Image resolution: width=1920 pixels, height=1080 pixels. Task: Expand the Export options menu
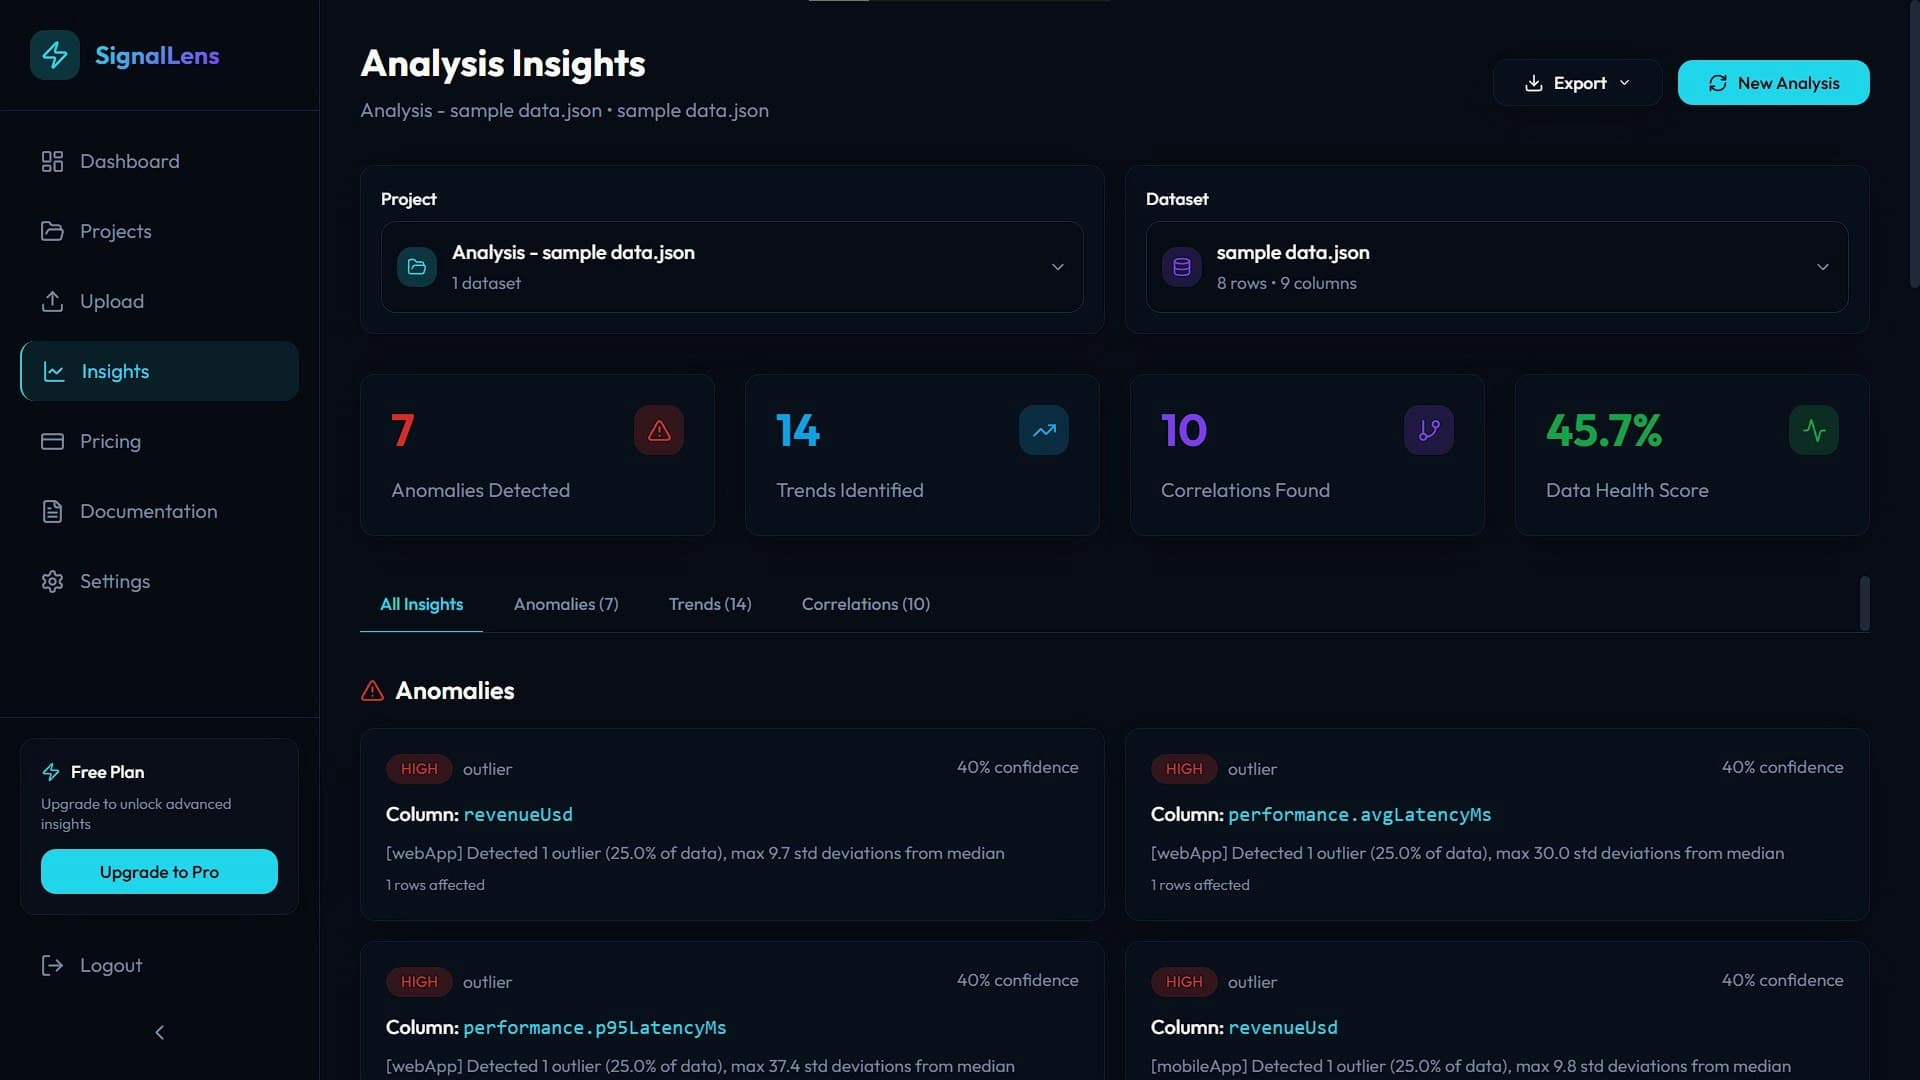pos(1577,83)
